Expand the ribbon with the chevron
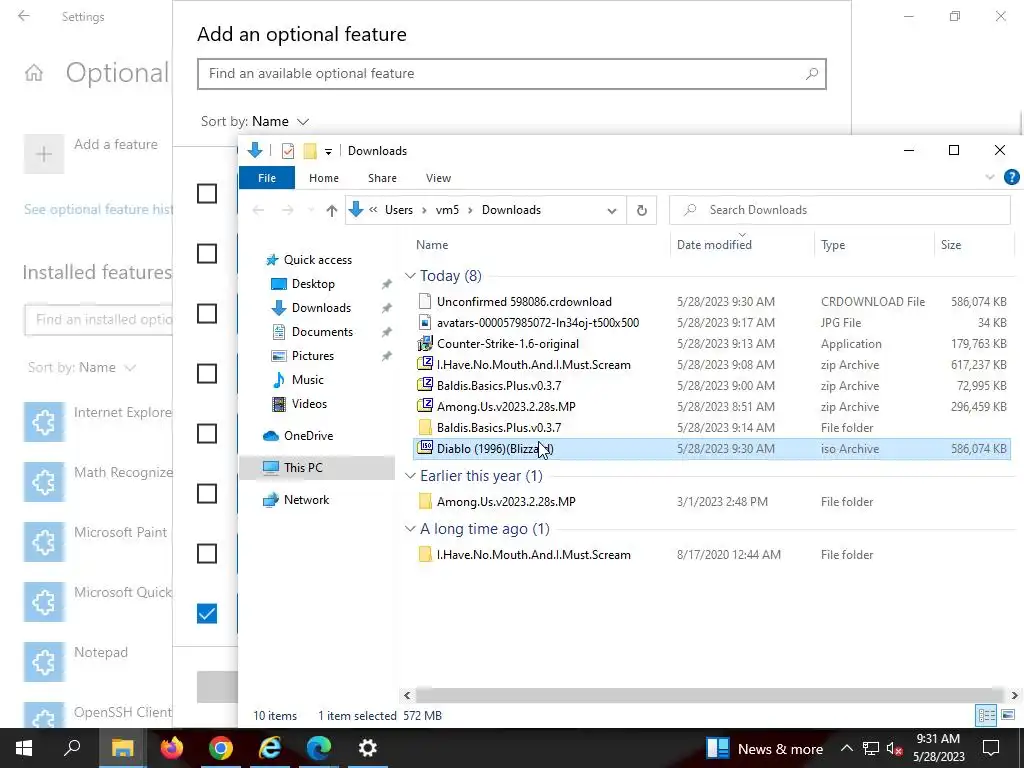 coord(990,177)
